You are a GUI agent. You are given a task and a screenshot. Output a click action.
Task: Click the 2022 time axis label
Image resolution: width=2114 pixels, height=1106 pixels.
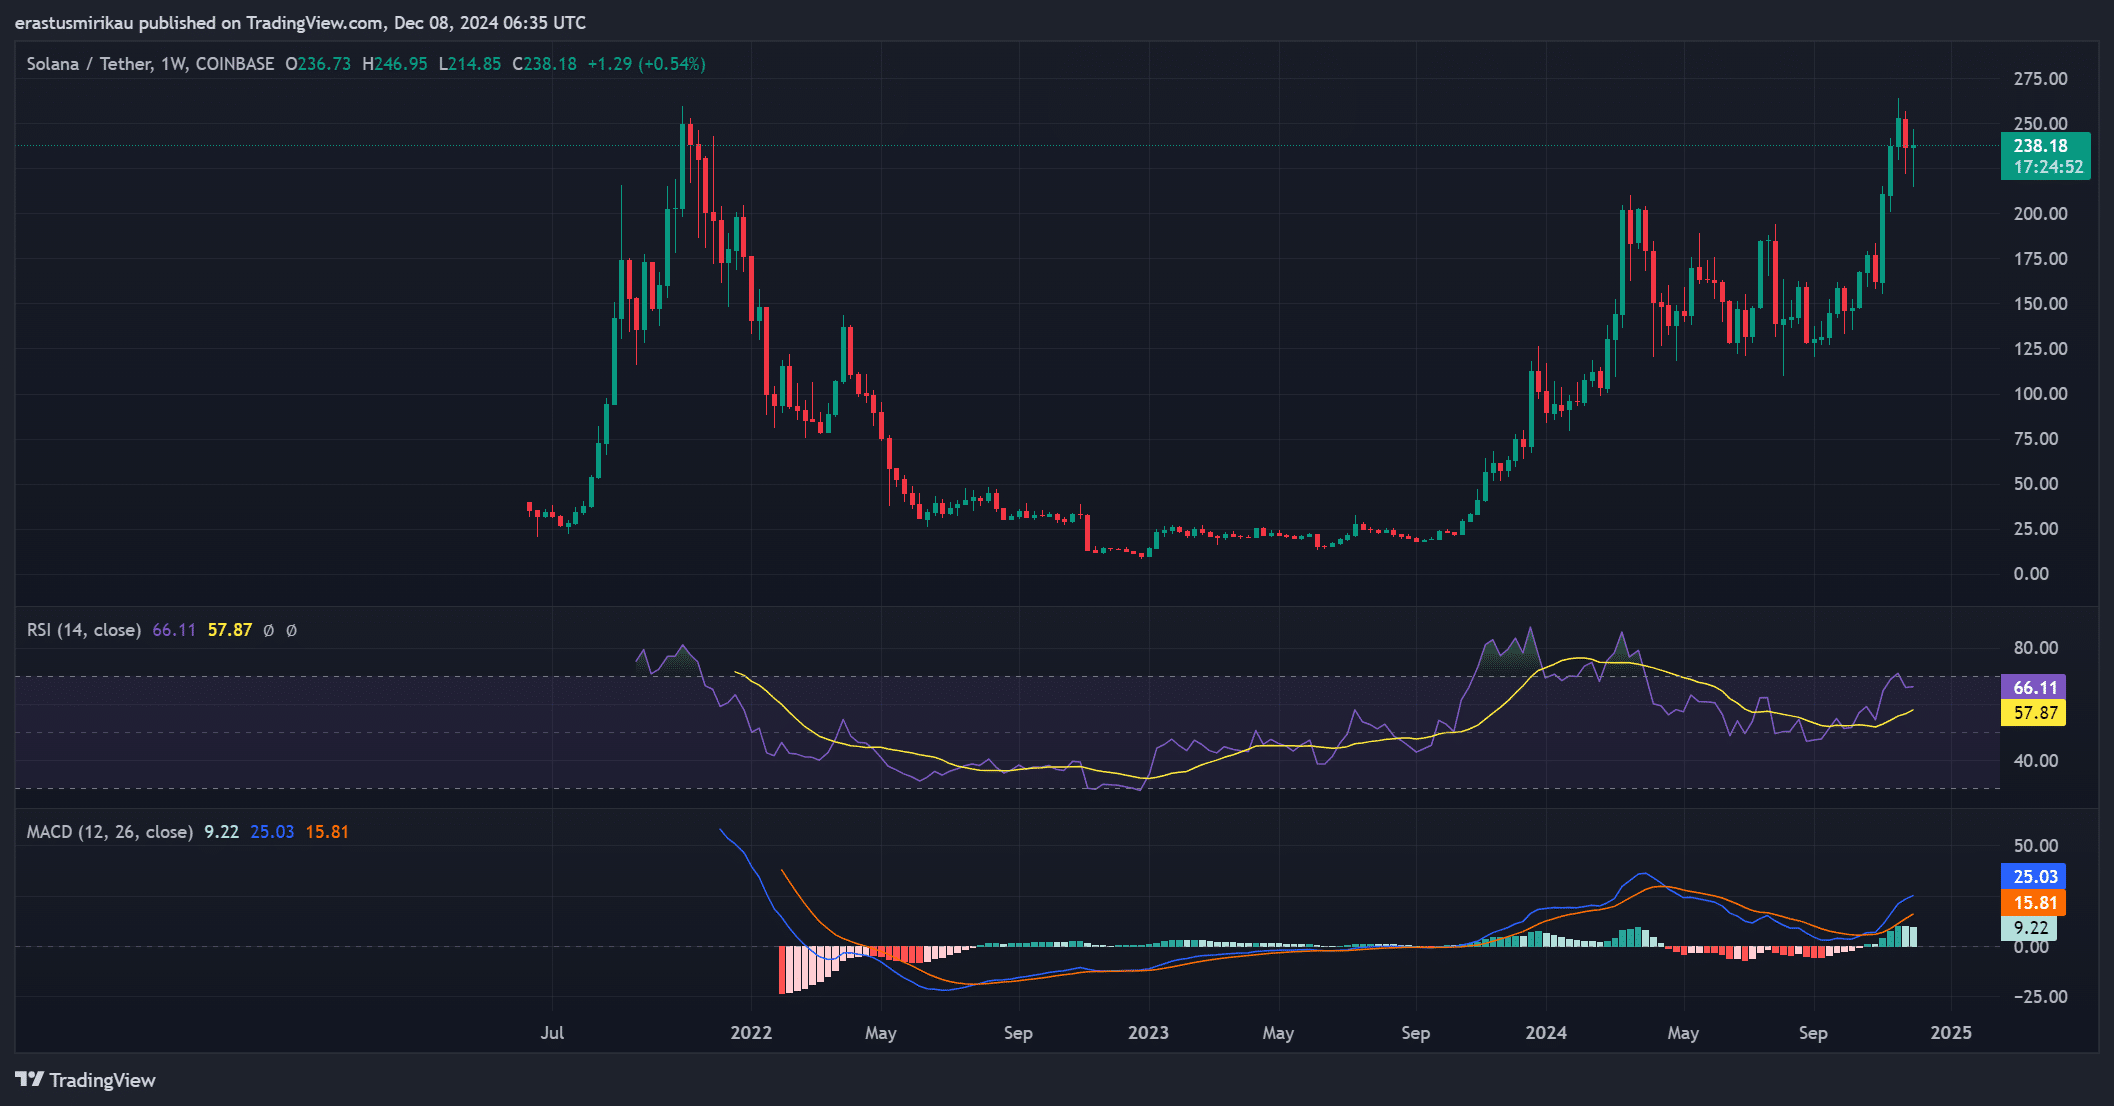pos(751,1033)
